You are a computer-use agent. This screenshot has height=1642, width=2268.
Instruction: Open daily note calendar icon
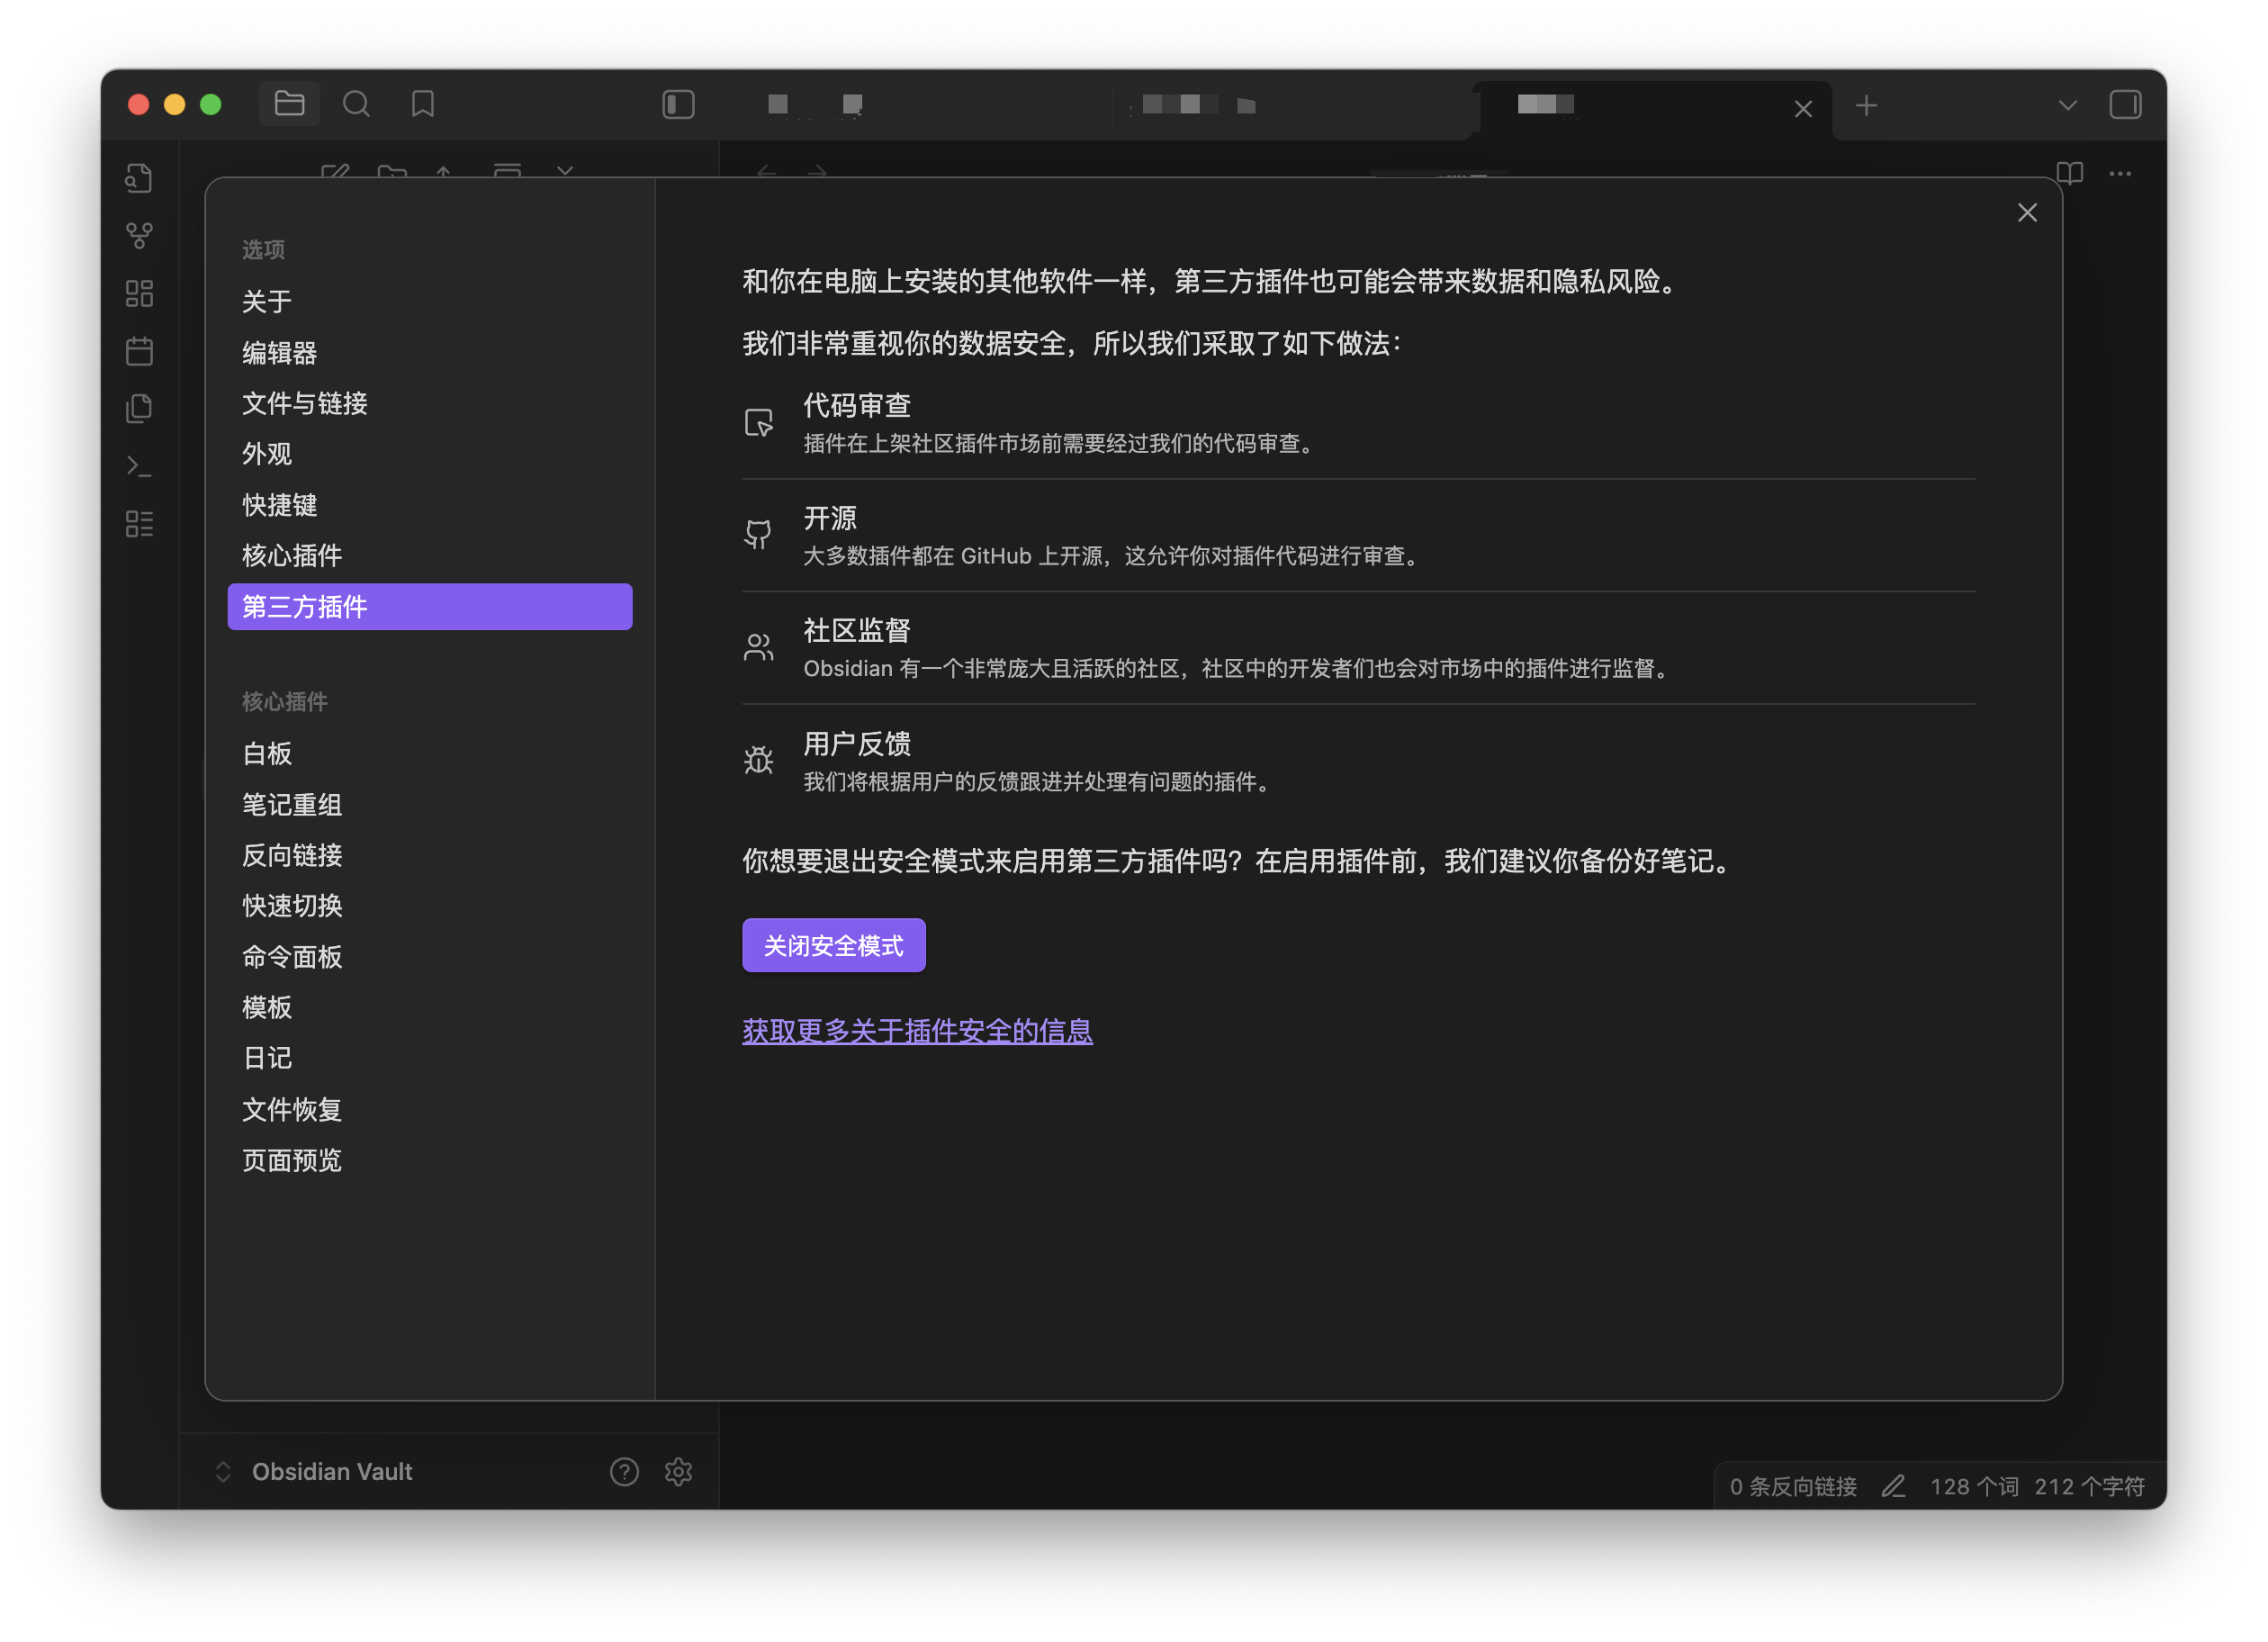click(x=139, y=351)
